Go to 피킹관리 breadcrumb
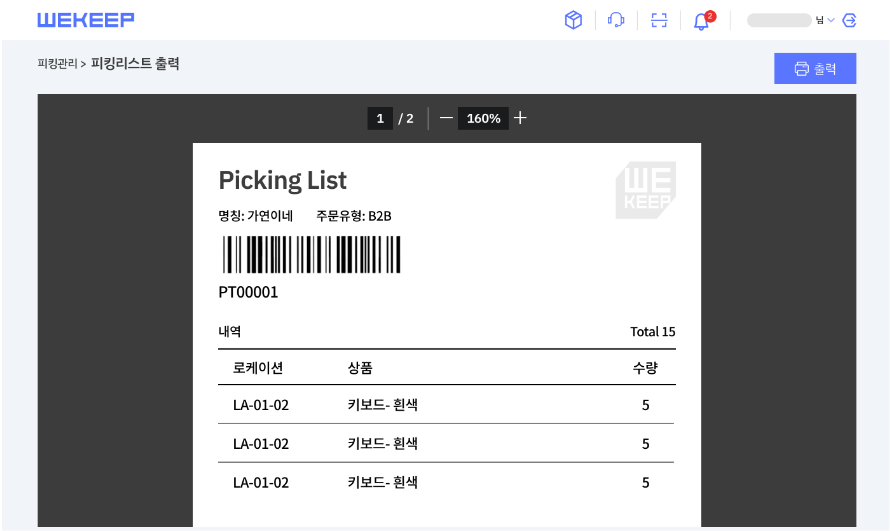 pyautogui.click(x=57, y=64)
